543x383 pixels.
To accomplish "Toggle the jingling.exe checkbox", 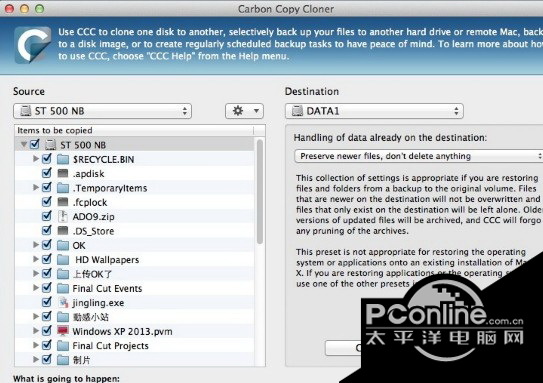I will 46,302.
